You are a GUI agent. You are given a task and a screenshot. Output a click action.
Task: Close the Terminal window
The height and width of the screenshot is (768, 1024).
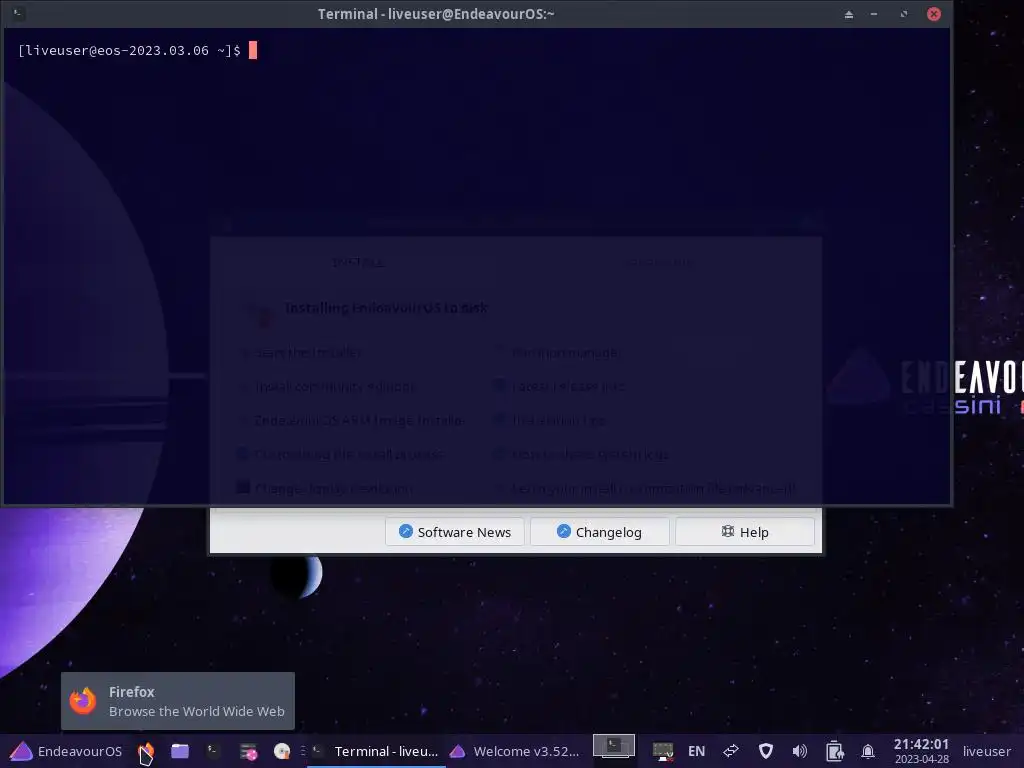(x=934, y=14)
